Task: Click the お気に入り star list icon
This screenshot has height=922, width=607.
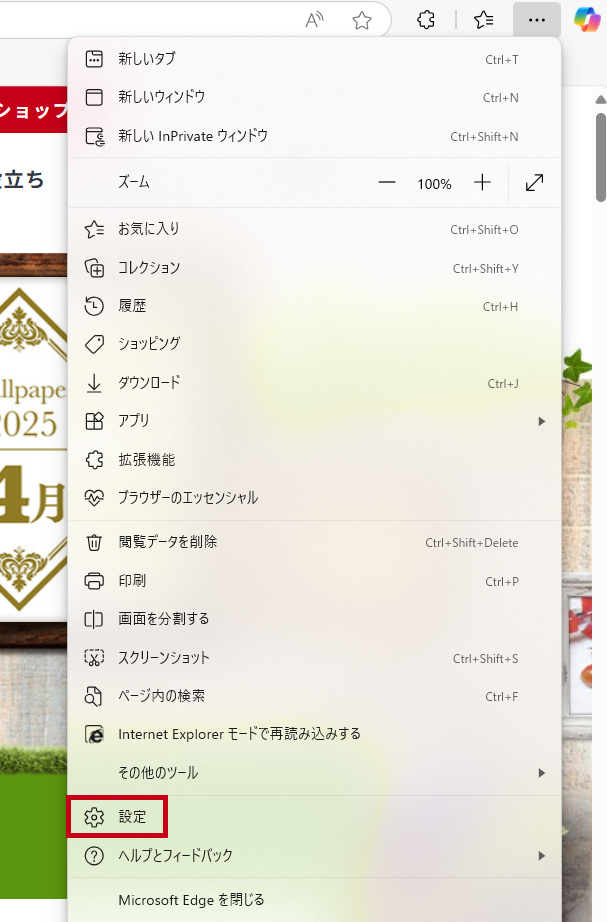Action: point(94,229)
